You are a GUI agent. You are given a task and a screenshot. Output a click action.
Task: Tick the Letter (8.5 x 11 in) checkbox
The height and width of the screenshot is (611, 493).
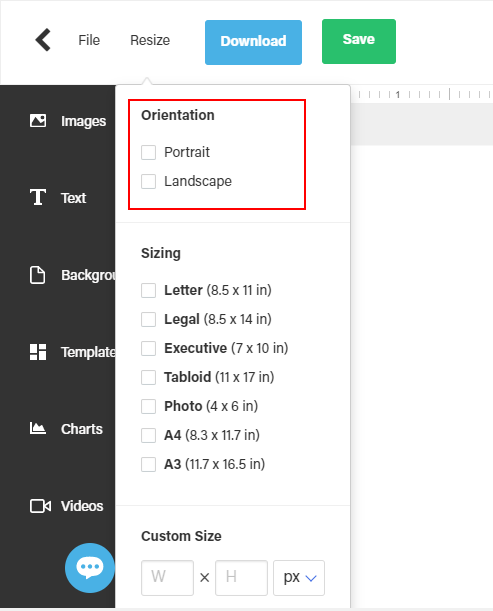[148, 290]
